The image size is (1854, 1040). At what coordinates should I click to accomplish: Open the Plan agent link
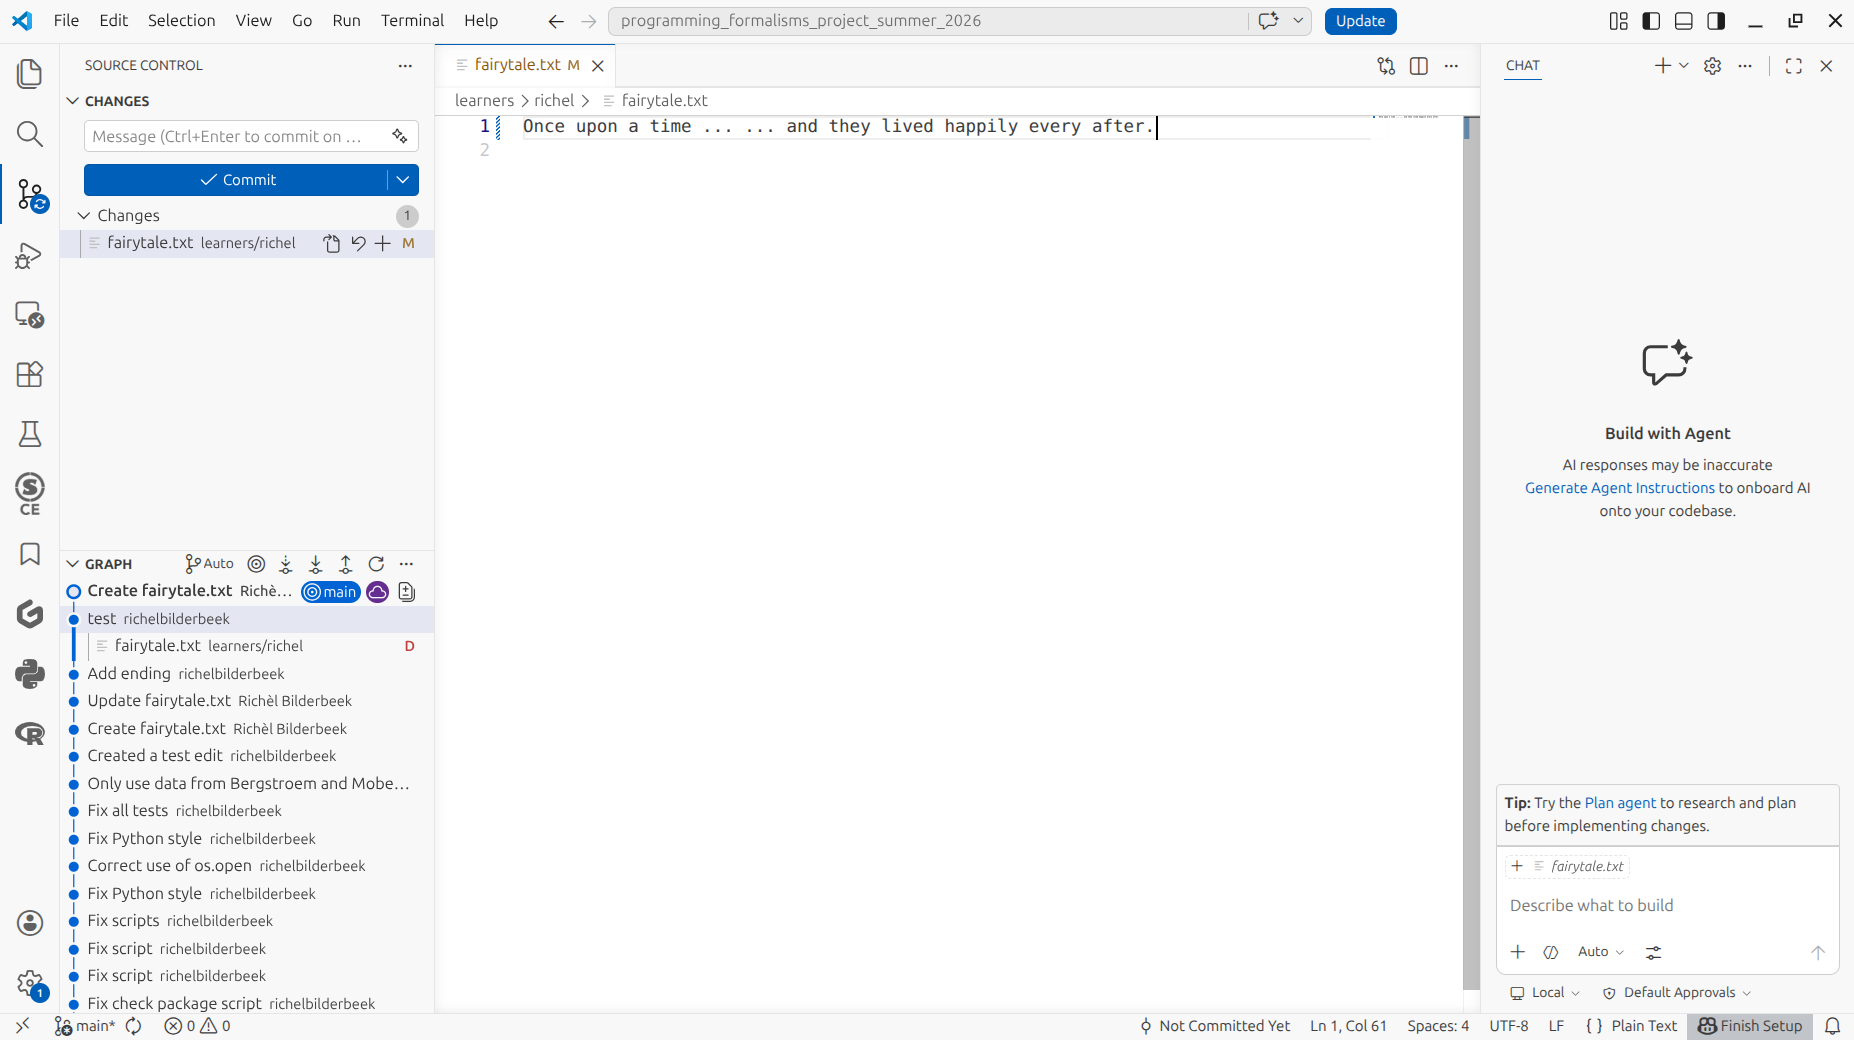[x=1620, y=803]
